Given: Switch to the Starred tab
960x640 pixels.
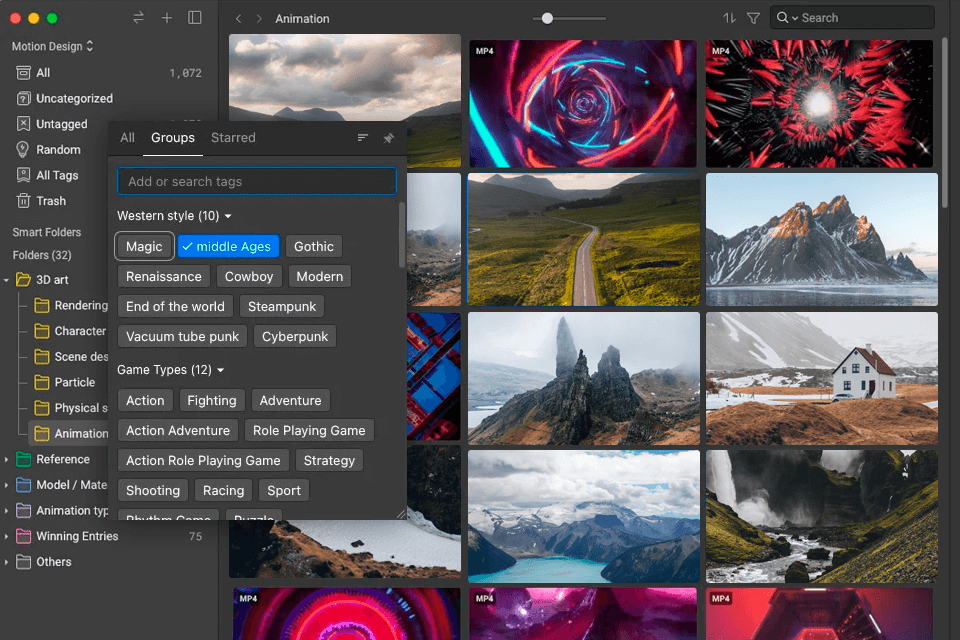Looking at the screenshot, I should coord(233,138).
